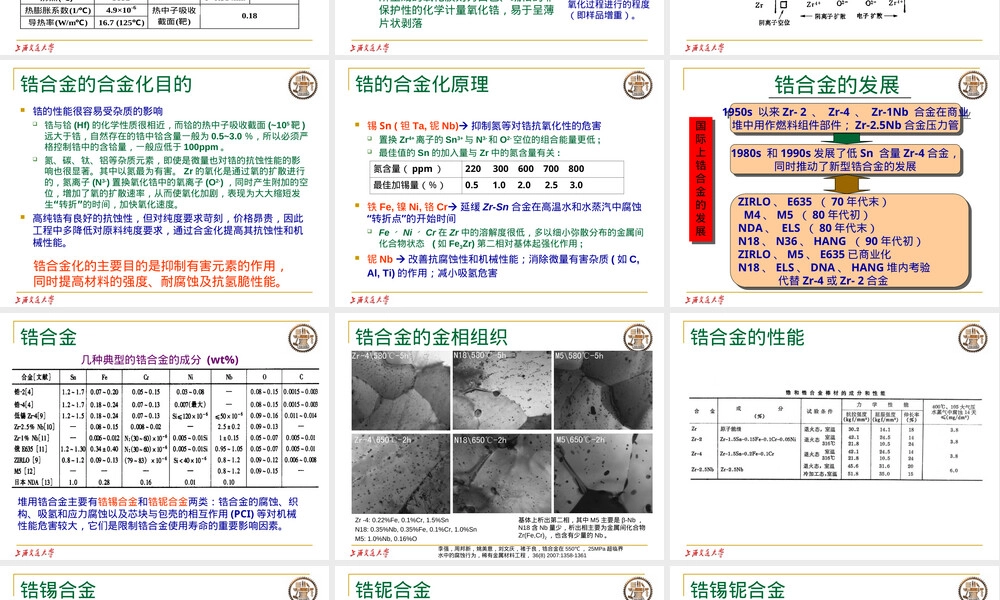
Task: Click 上海交通大学 footer logo under 合金化原理 slide
Action: click(370, 300)
